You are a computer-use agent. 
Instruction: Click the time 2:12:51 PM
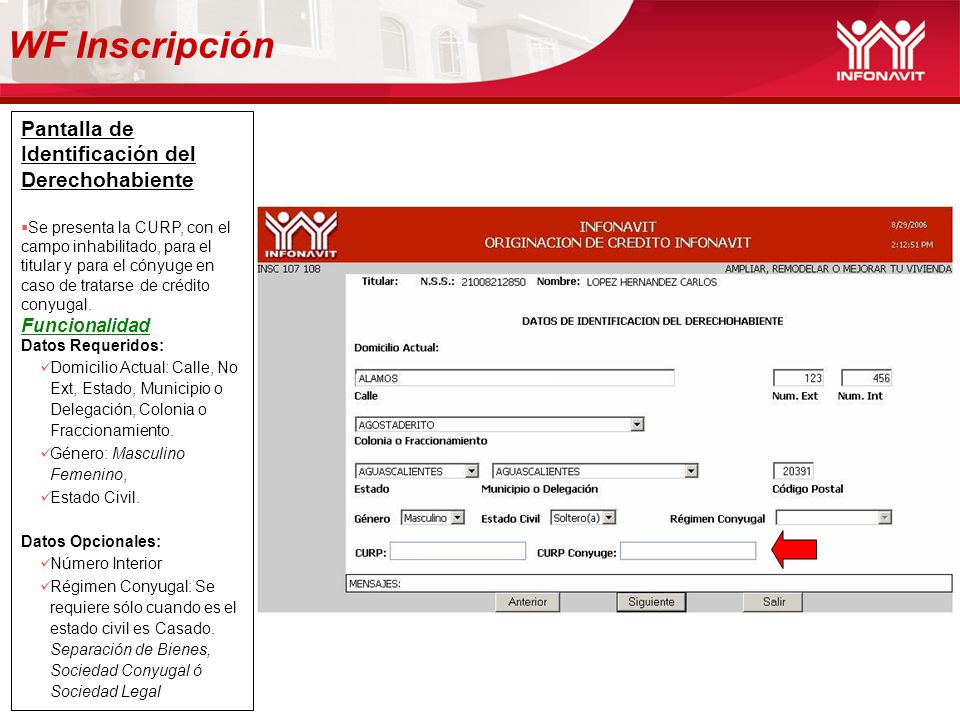(912, 245)
